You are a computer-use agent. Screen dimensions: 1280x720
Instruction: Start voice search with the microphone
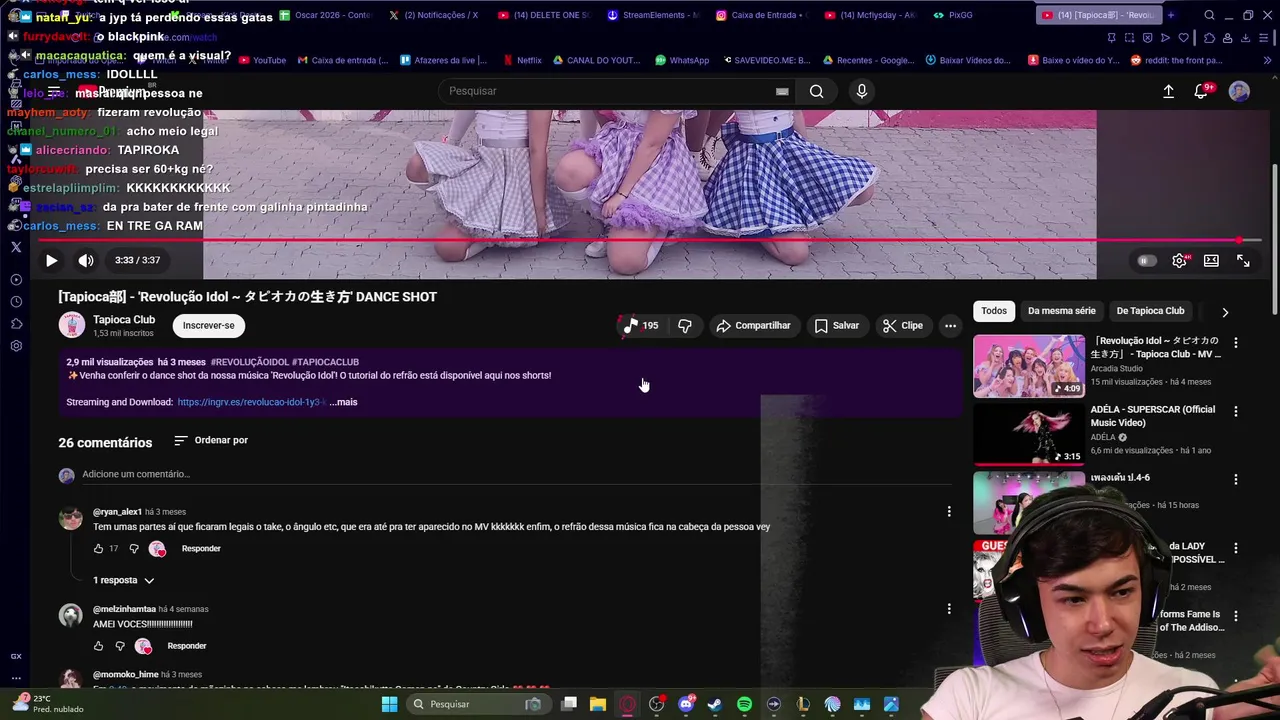pyautogui.click(x=862, y=91)
